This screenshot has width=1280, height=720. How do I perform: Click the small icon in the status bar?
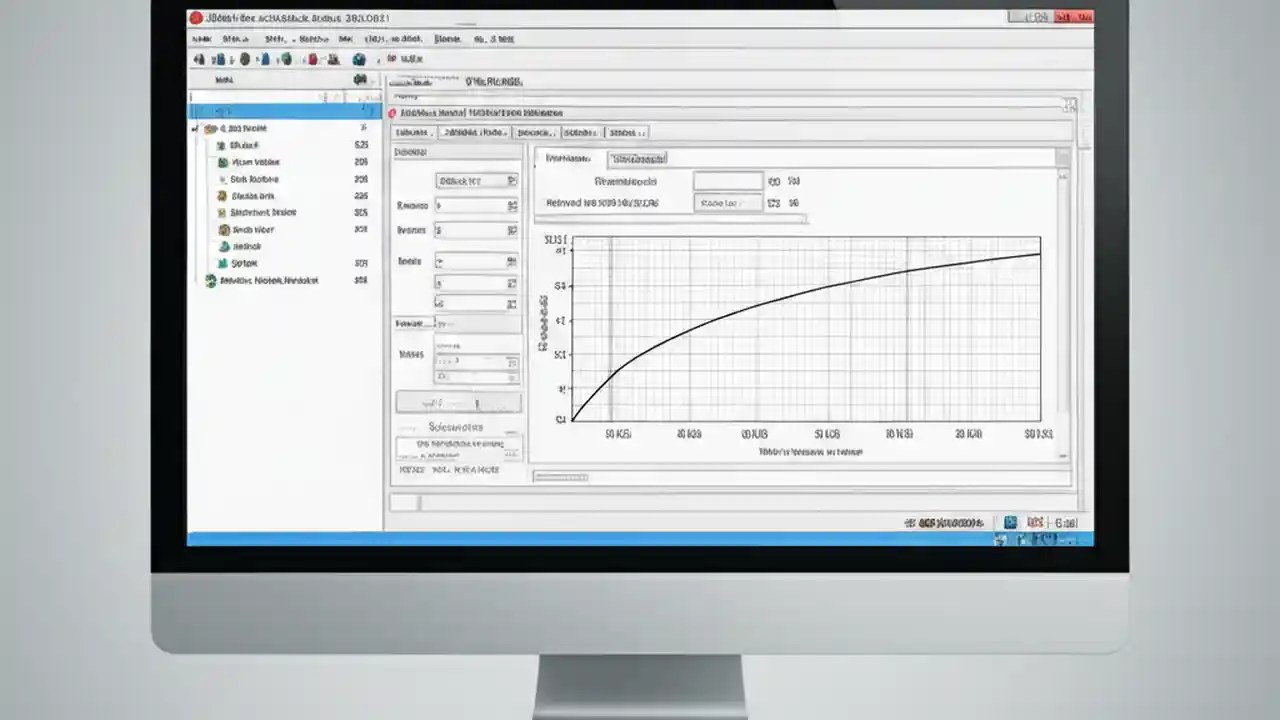(1009, 522)
